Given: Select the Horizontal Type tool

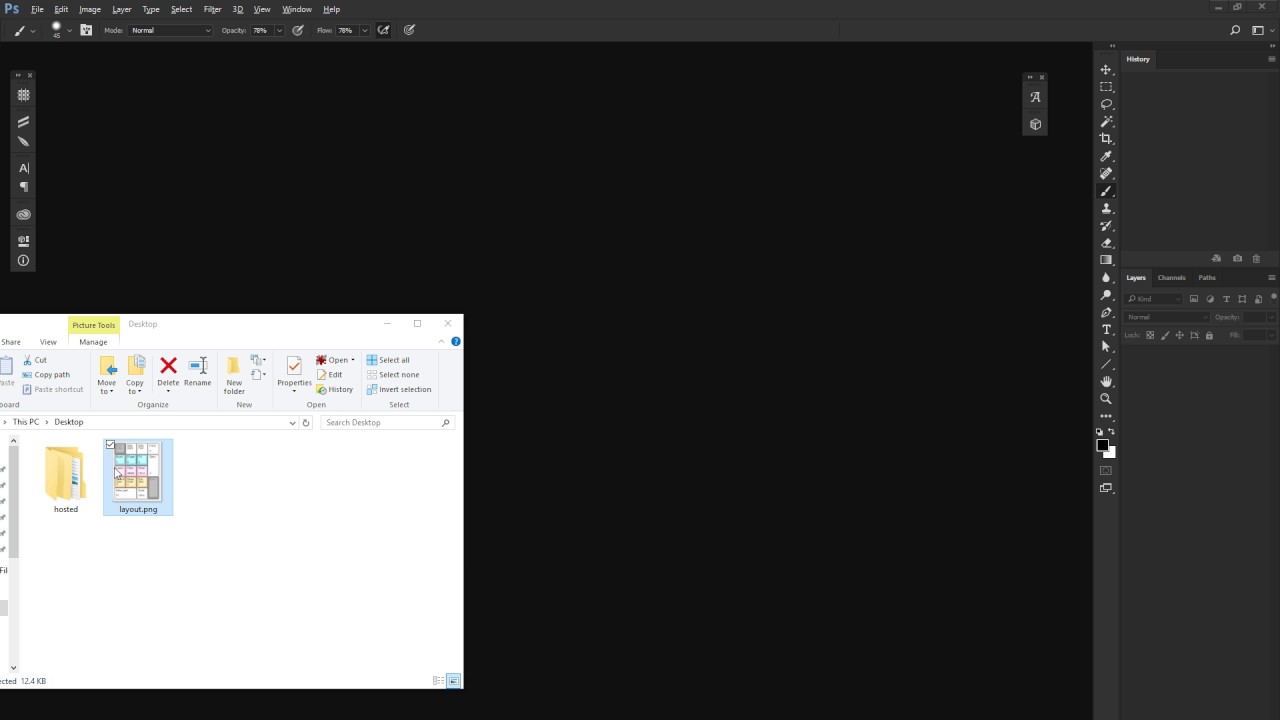Looking at the screenshot, I should [x=1106, y=329].
